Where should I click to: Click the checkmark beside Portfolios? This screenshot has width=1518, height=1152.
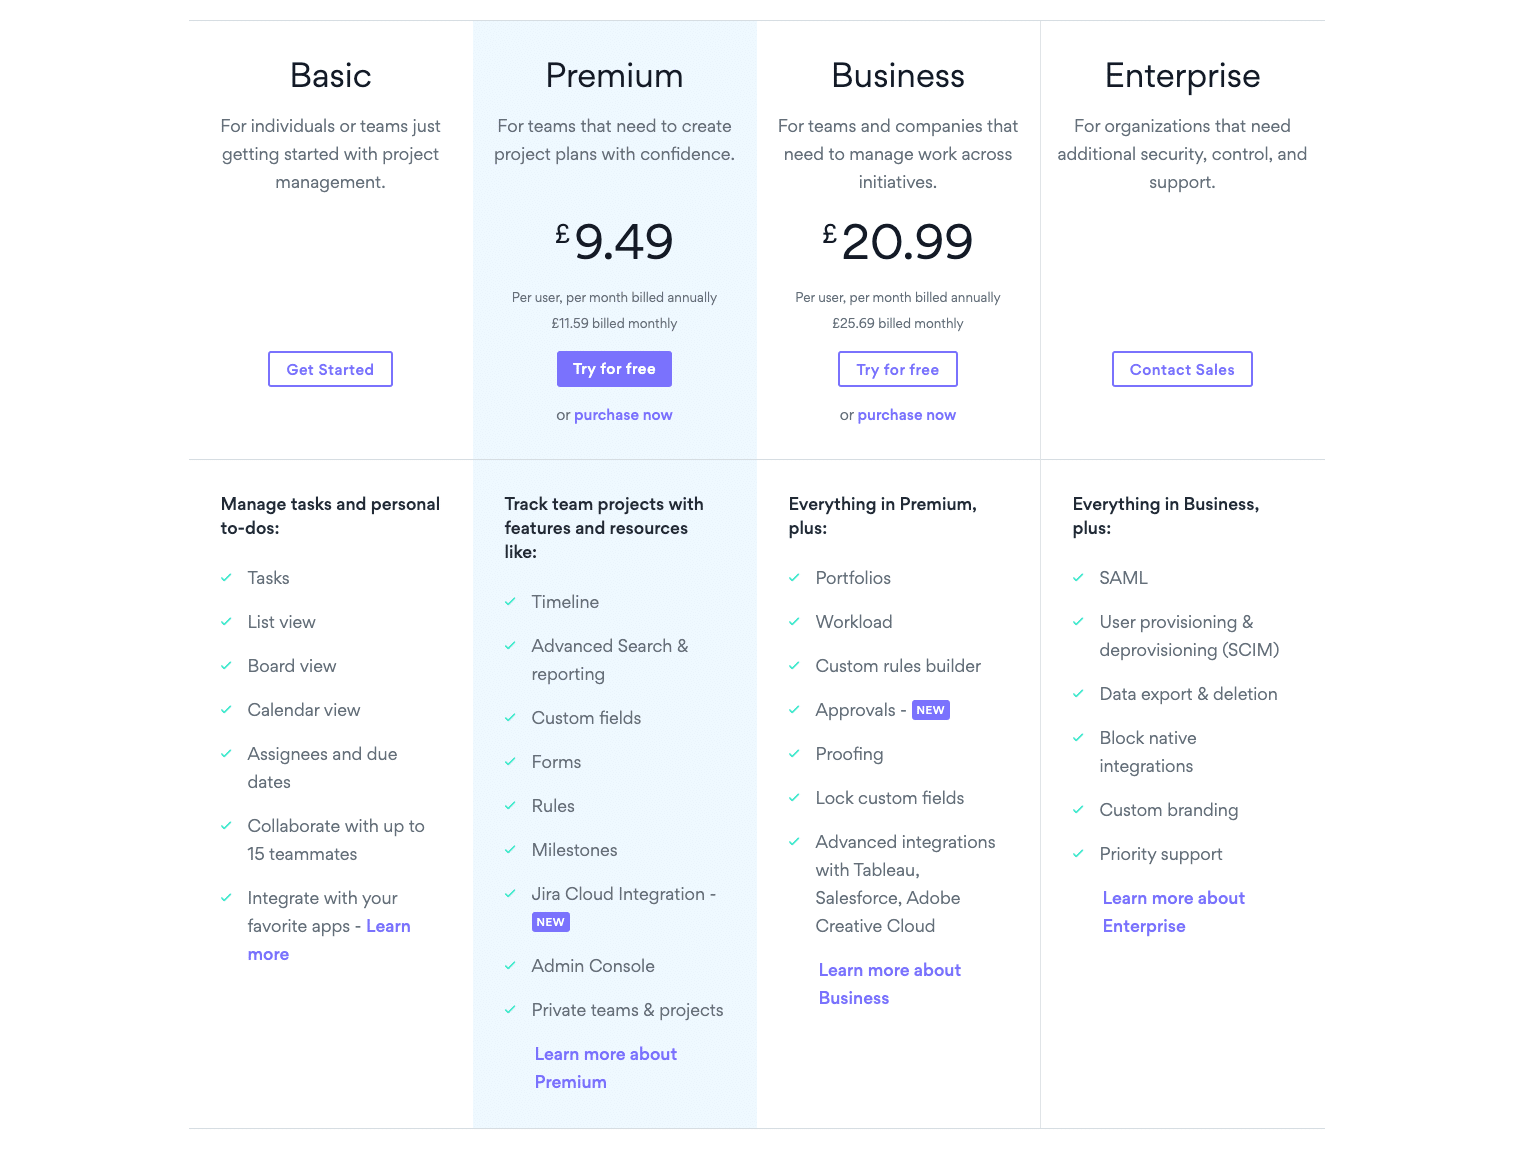click(795, 578)
